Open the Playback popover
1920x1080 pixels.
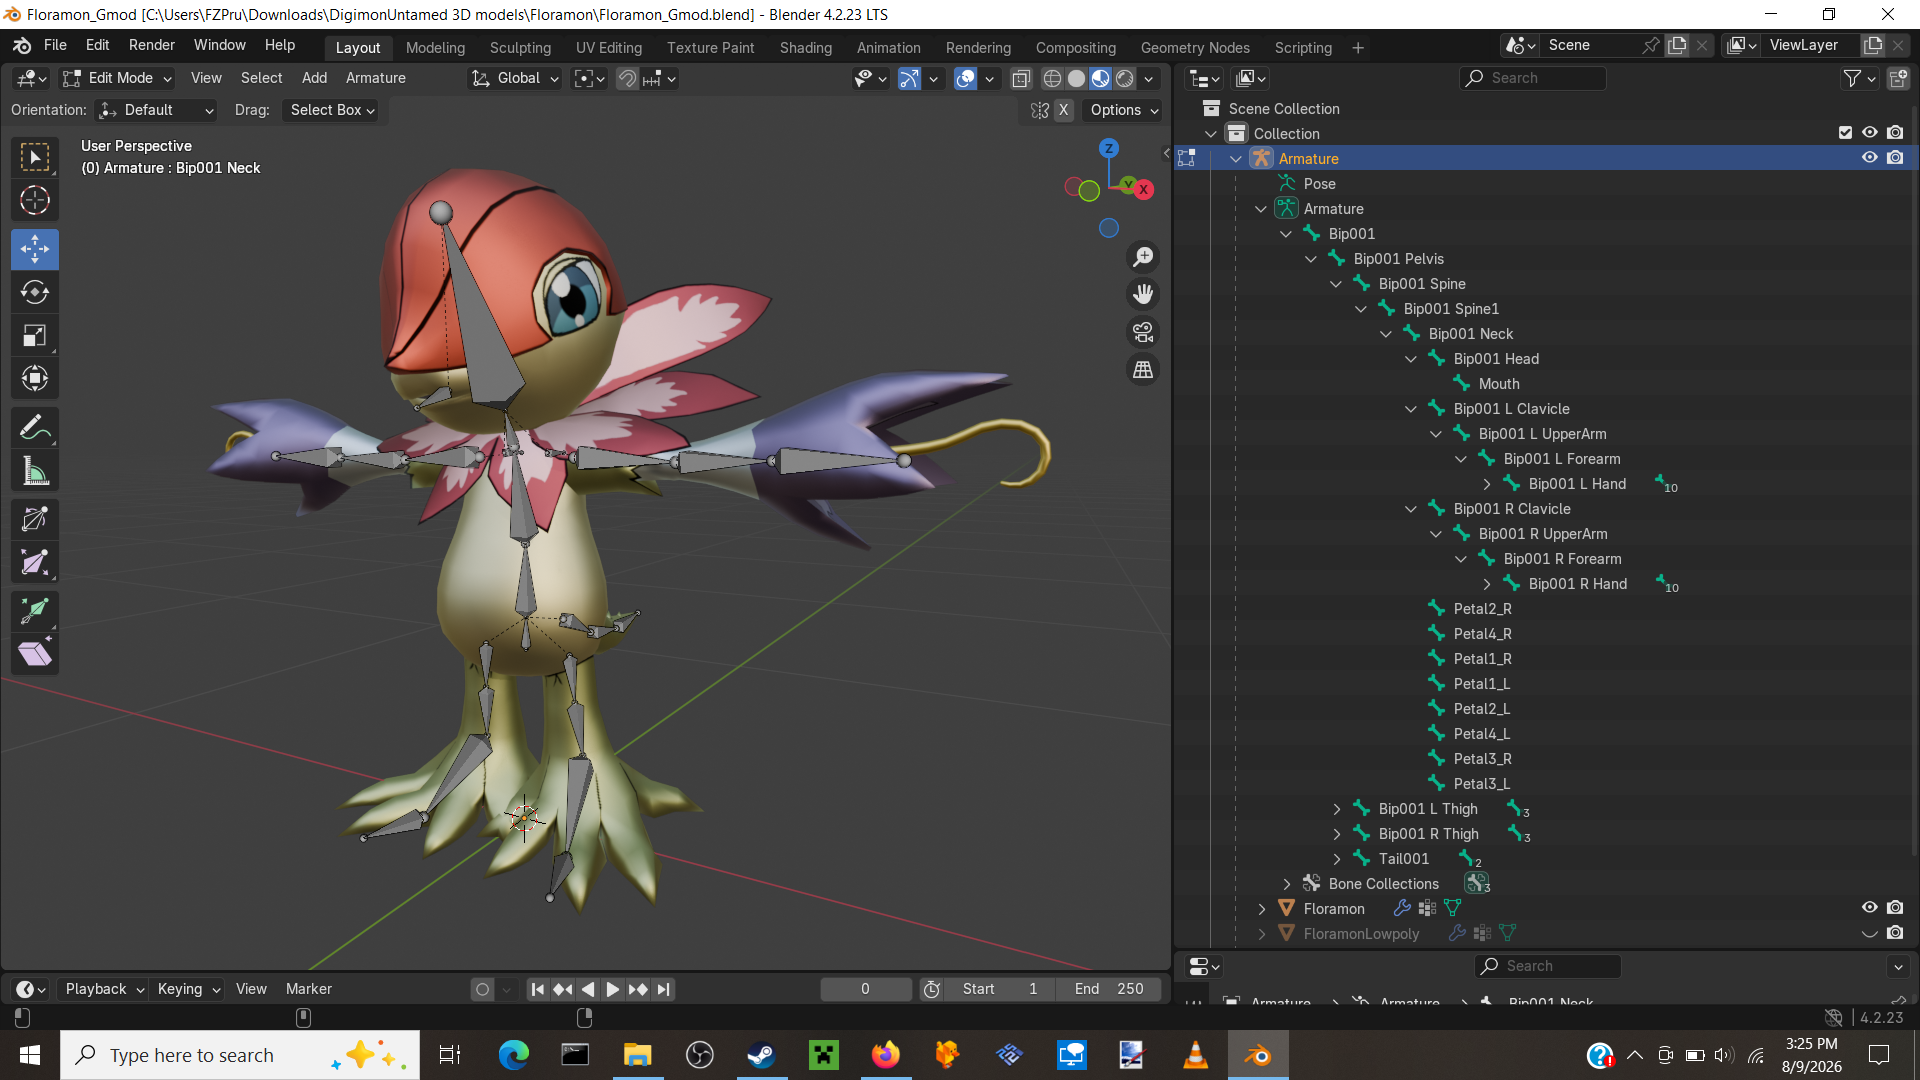(x=104, y=989)
